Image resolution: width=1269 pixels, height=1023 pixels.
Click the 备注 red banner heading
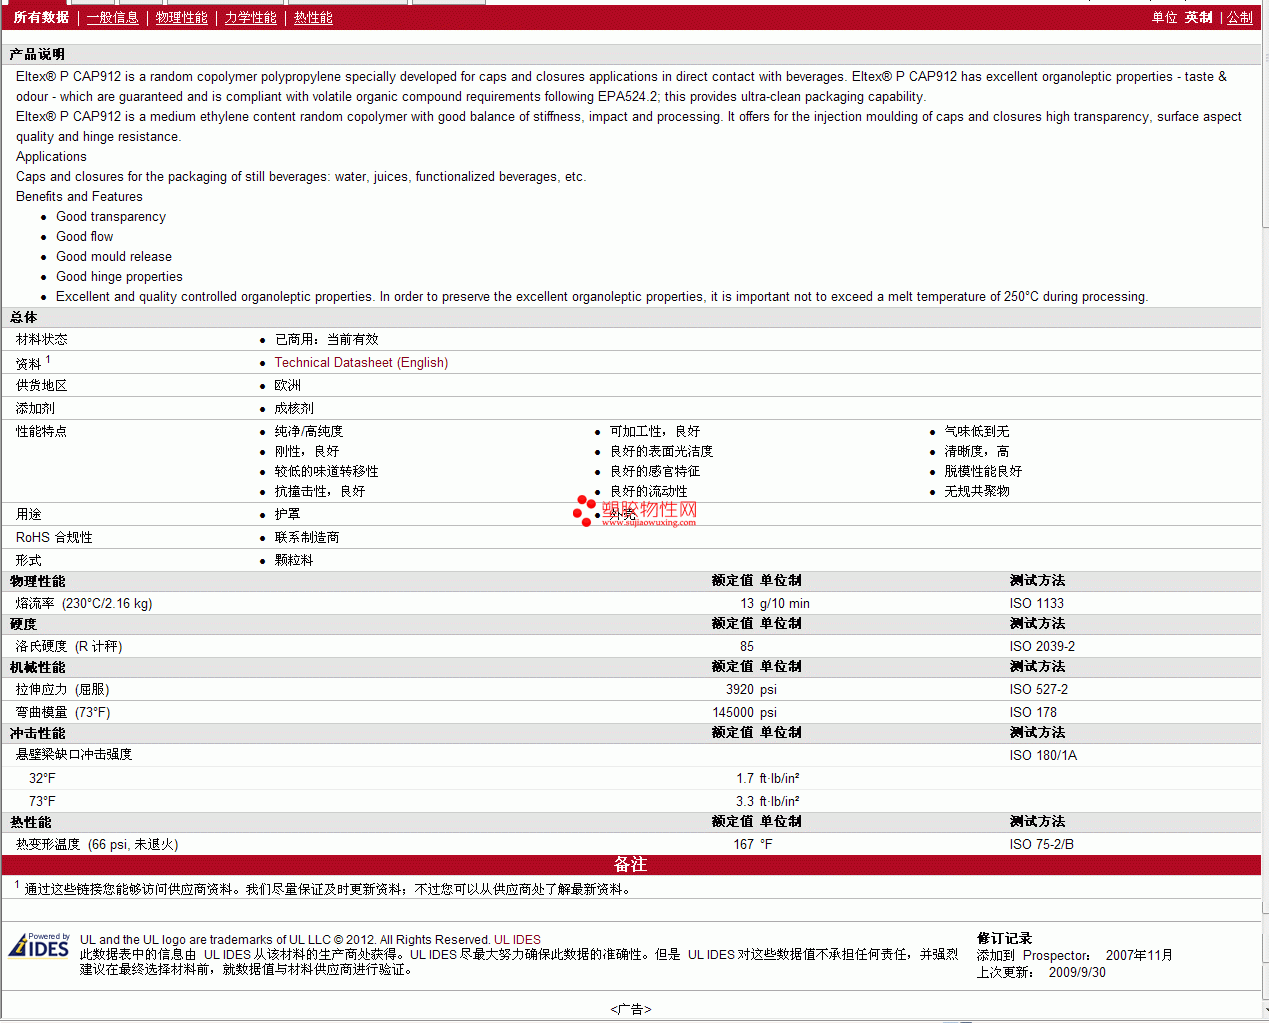[x=630, y=865]
